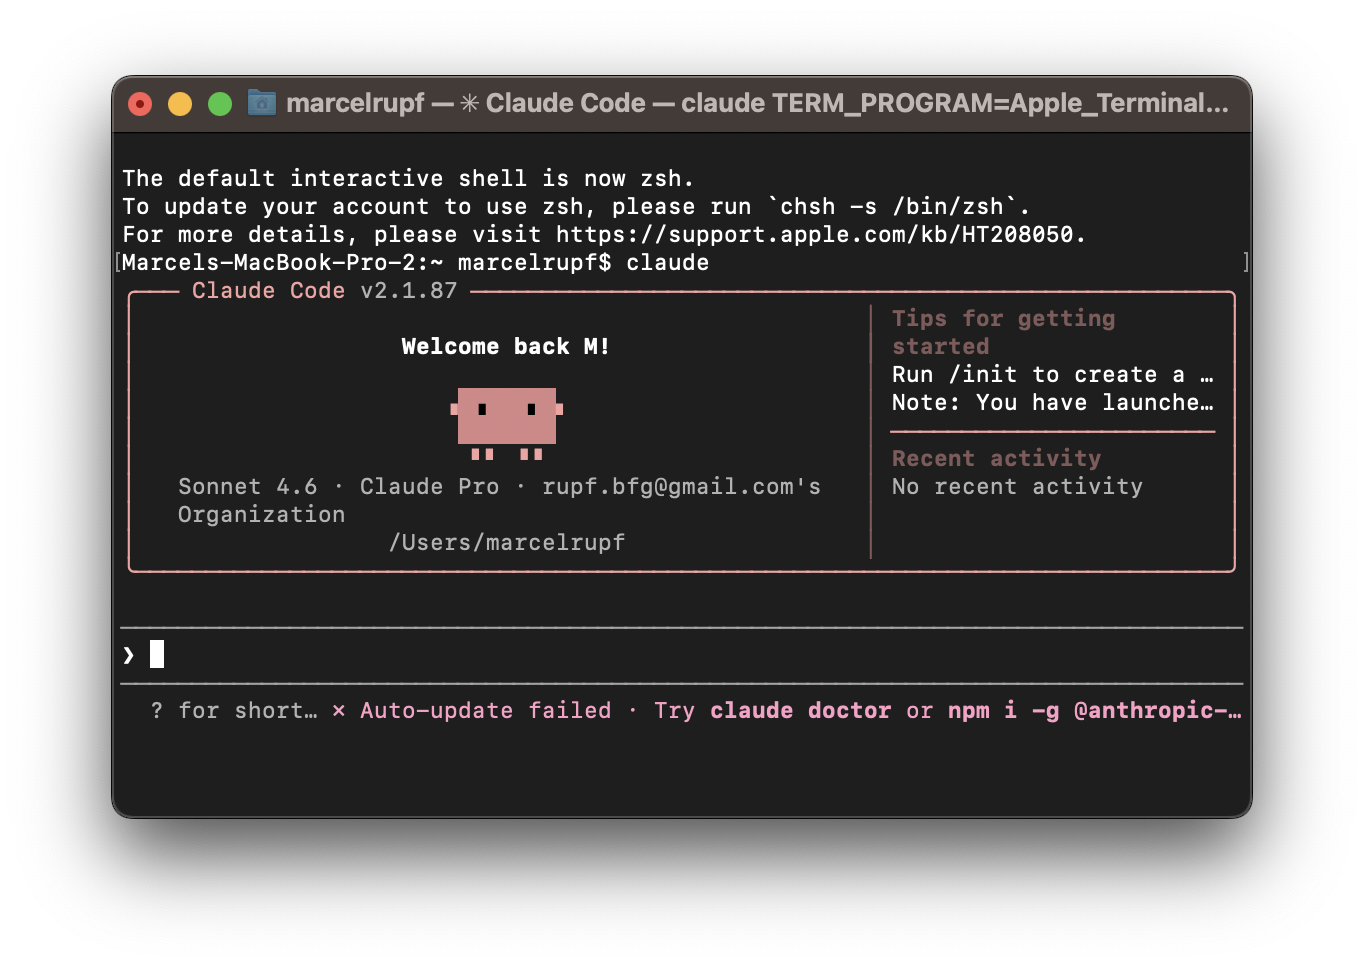
Task: Click the 'claude doctor' command text
Action: coord(800,711)
